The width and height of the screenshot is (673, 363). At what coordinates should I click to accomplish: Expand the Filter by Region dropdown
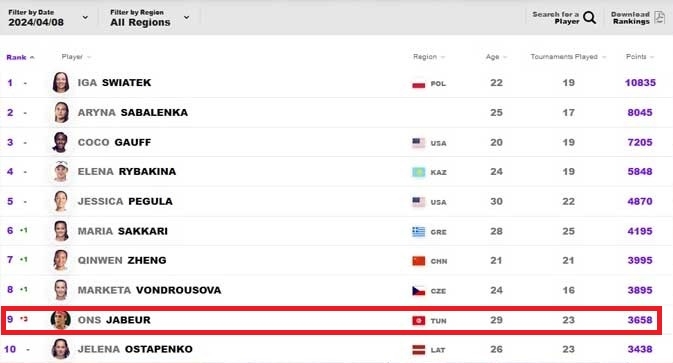point(150,18)
